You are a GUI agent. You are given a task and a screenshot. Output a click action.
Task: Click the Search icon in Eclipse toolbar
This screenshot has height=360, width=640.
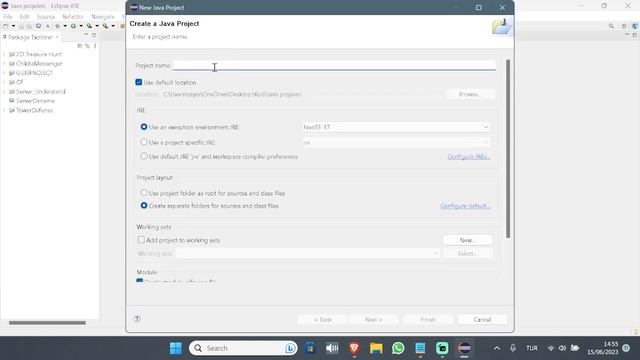coord(611,26)
